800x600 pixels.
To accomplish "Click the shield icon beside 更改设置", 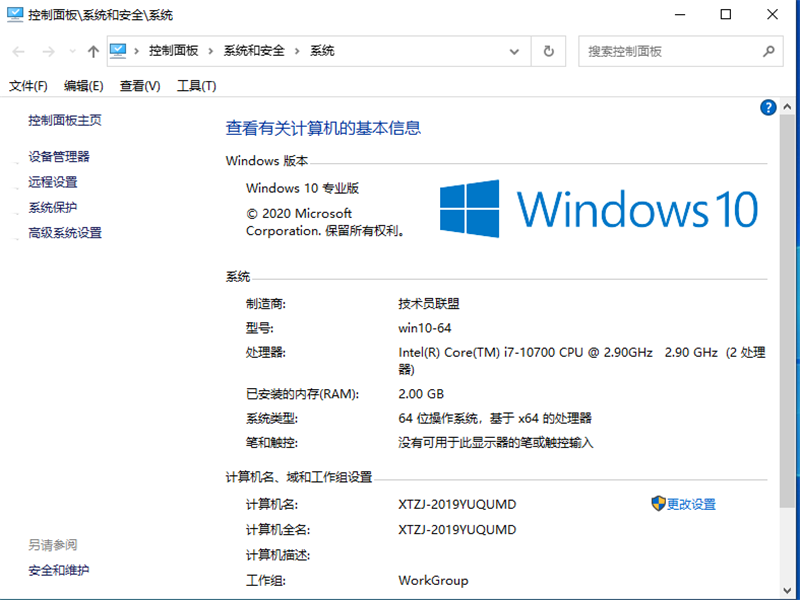I will pos(657,504).
